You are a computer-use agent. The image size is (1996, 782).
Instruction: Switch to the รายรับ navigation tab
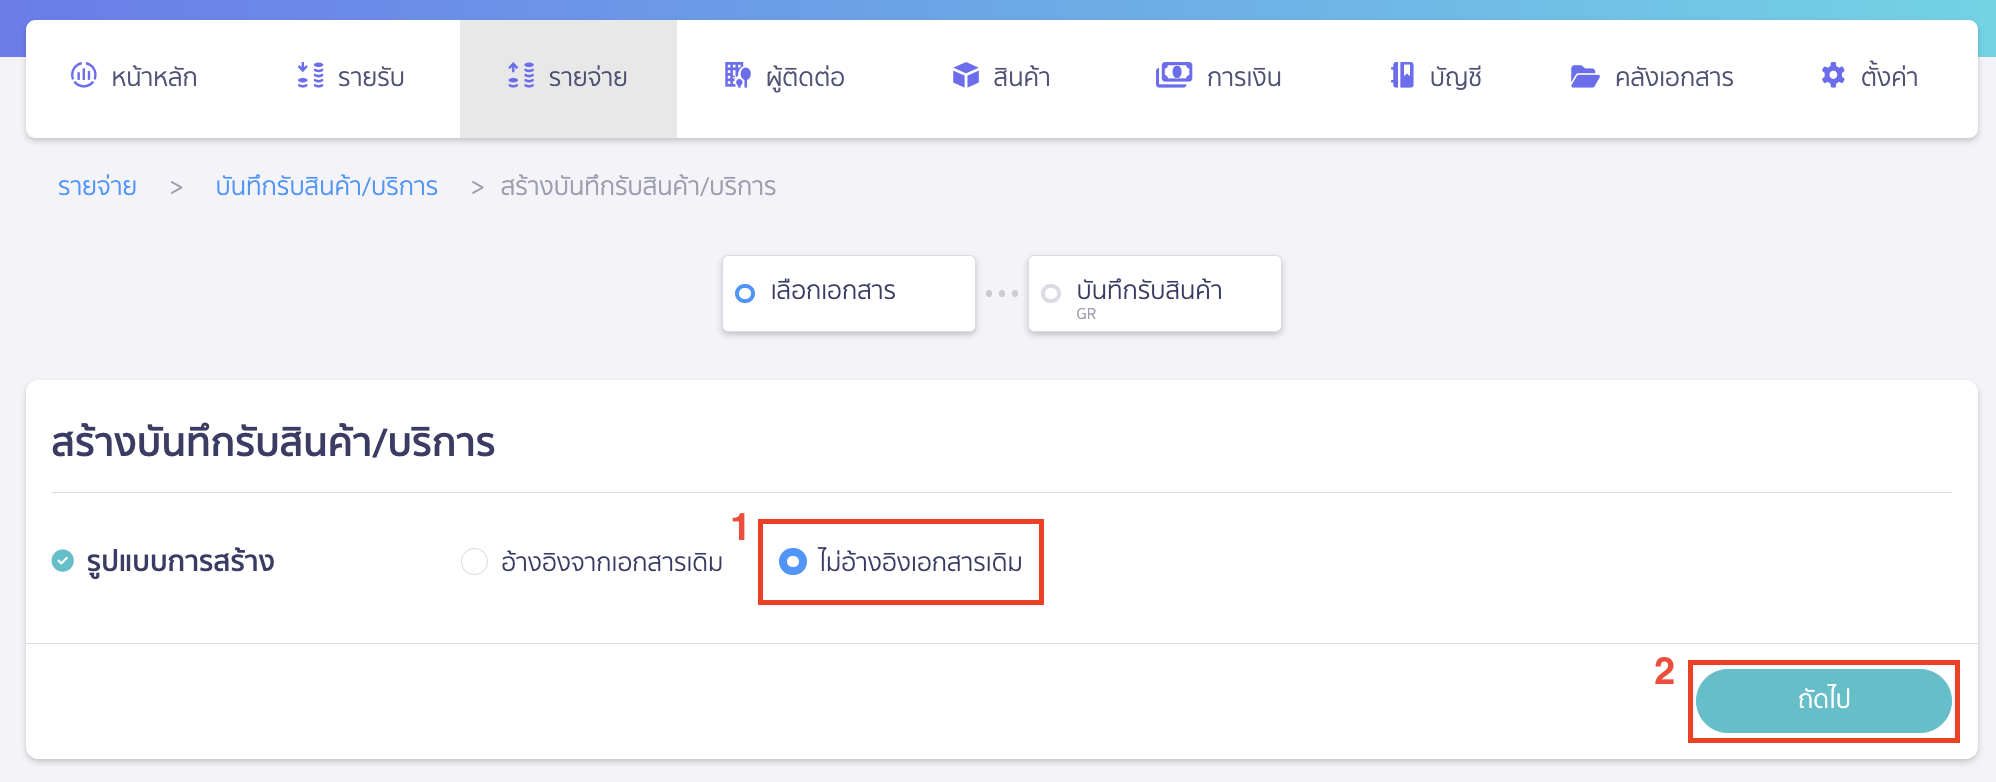click(352, 77)
